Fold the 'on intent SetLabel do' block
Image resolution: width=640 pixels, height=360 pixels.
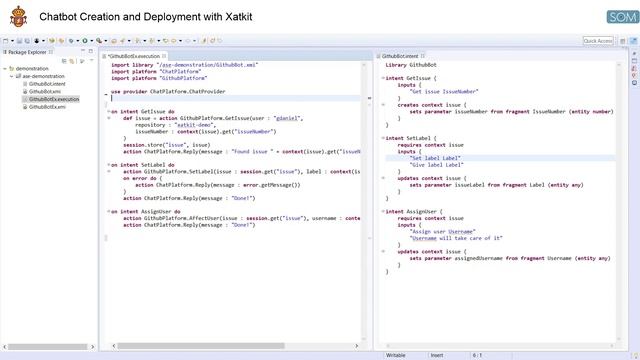click(x=109, y=165)
